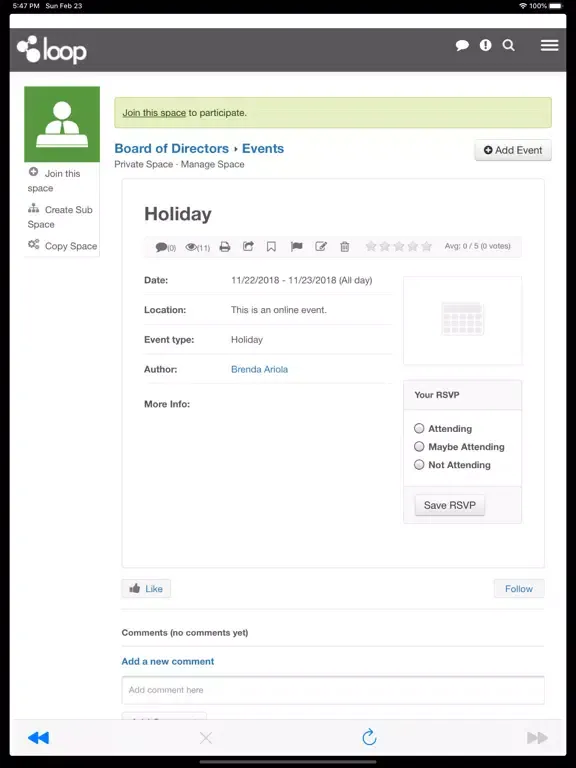Open the Loop logo home link
The height and width of the screenshot is (768, 576).
click(52, 50)
